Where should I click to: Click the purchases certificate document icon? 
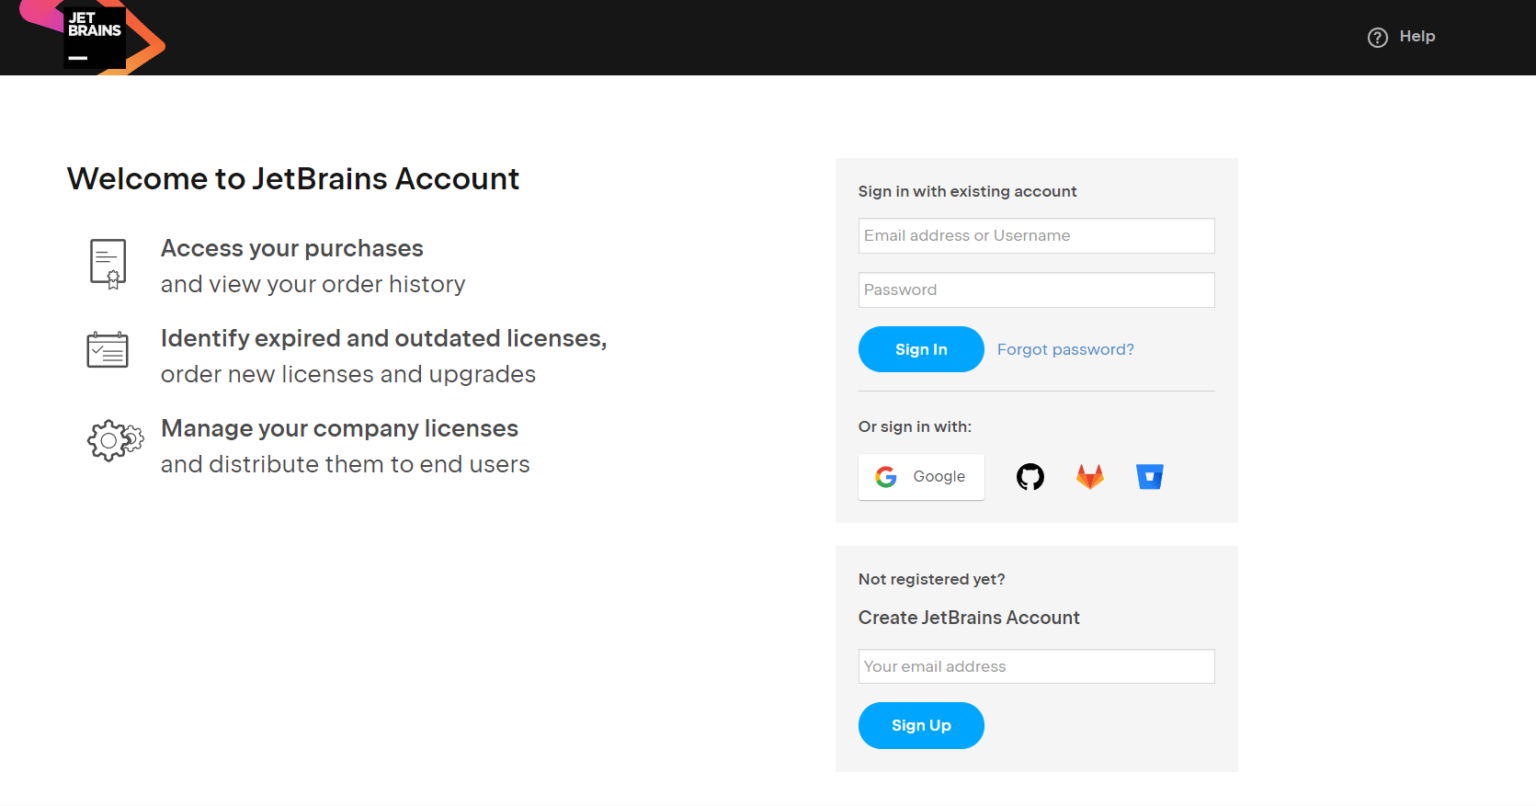(108, 264)
